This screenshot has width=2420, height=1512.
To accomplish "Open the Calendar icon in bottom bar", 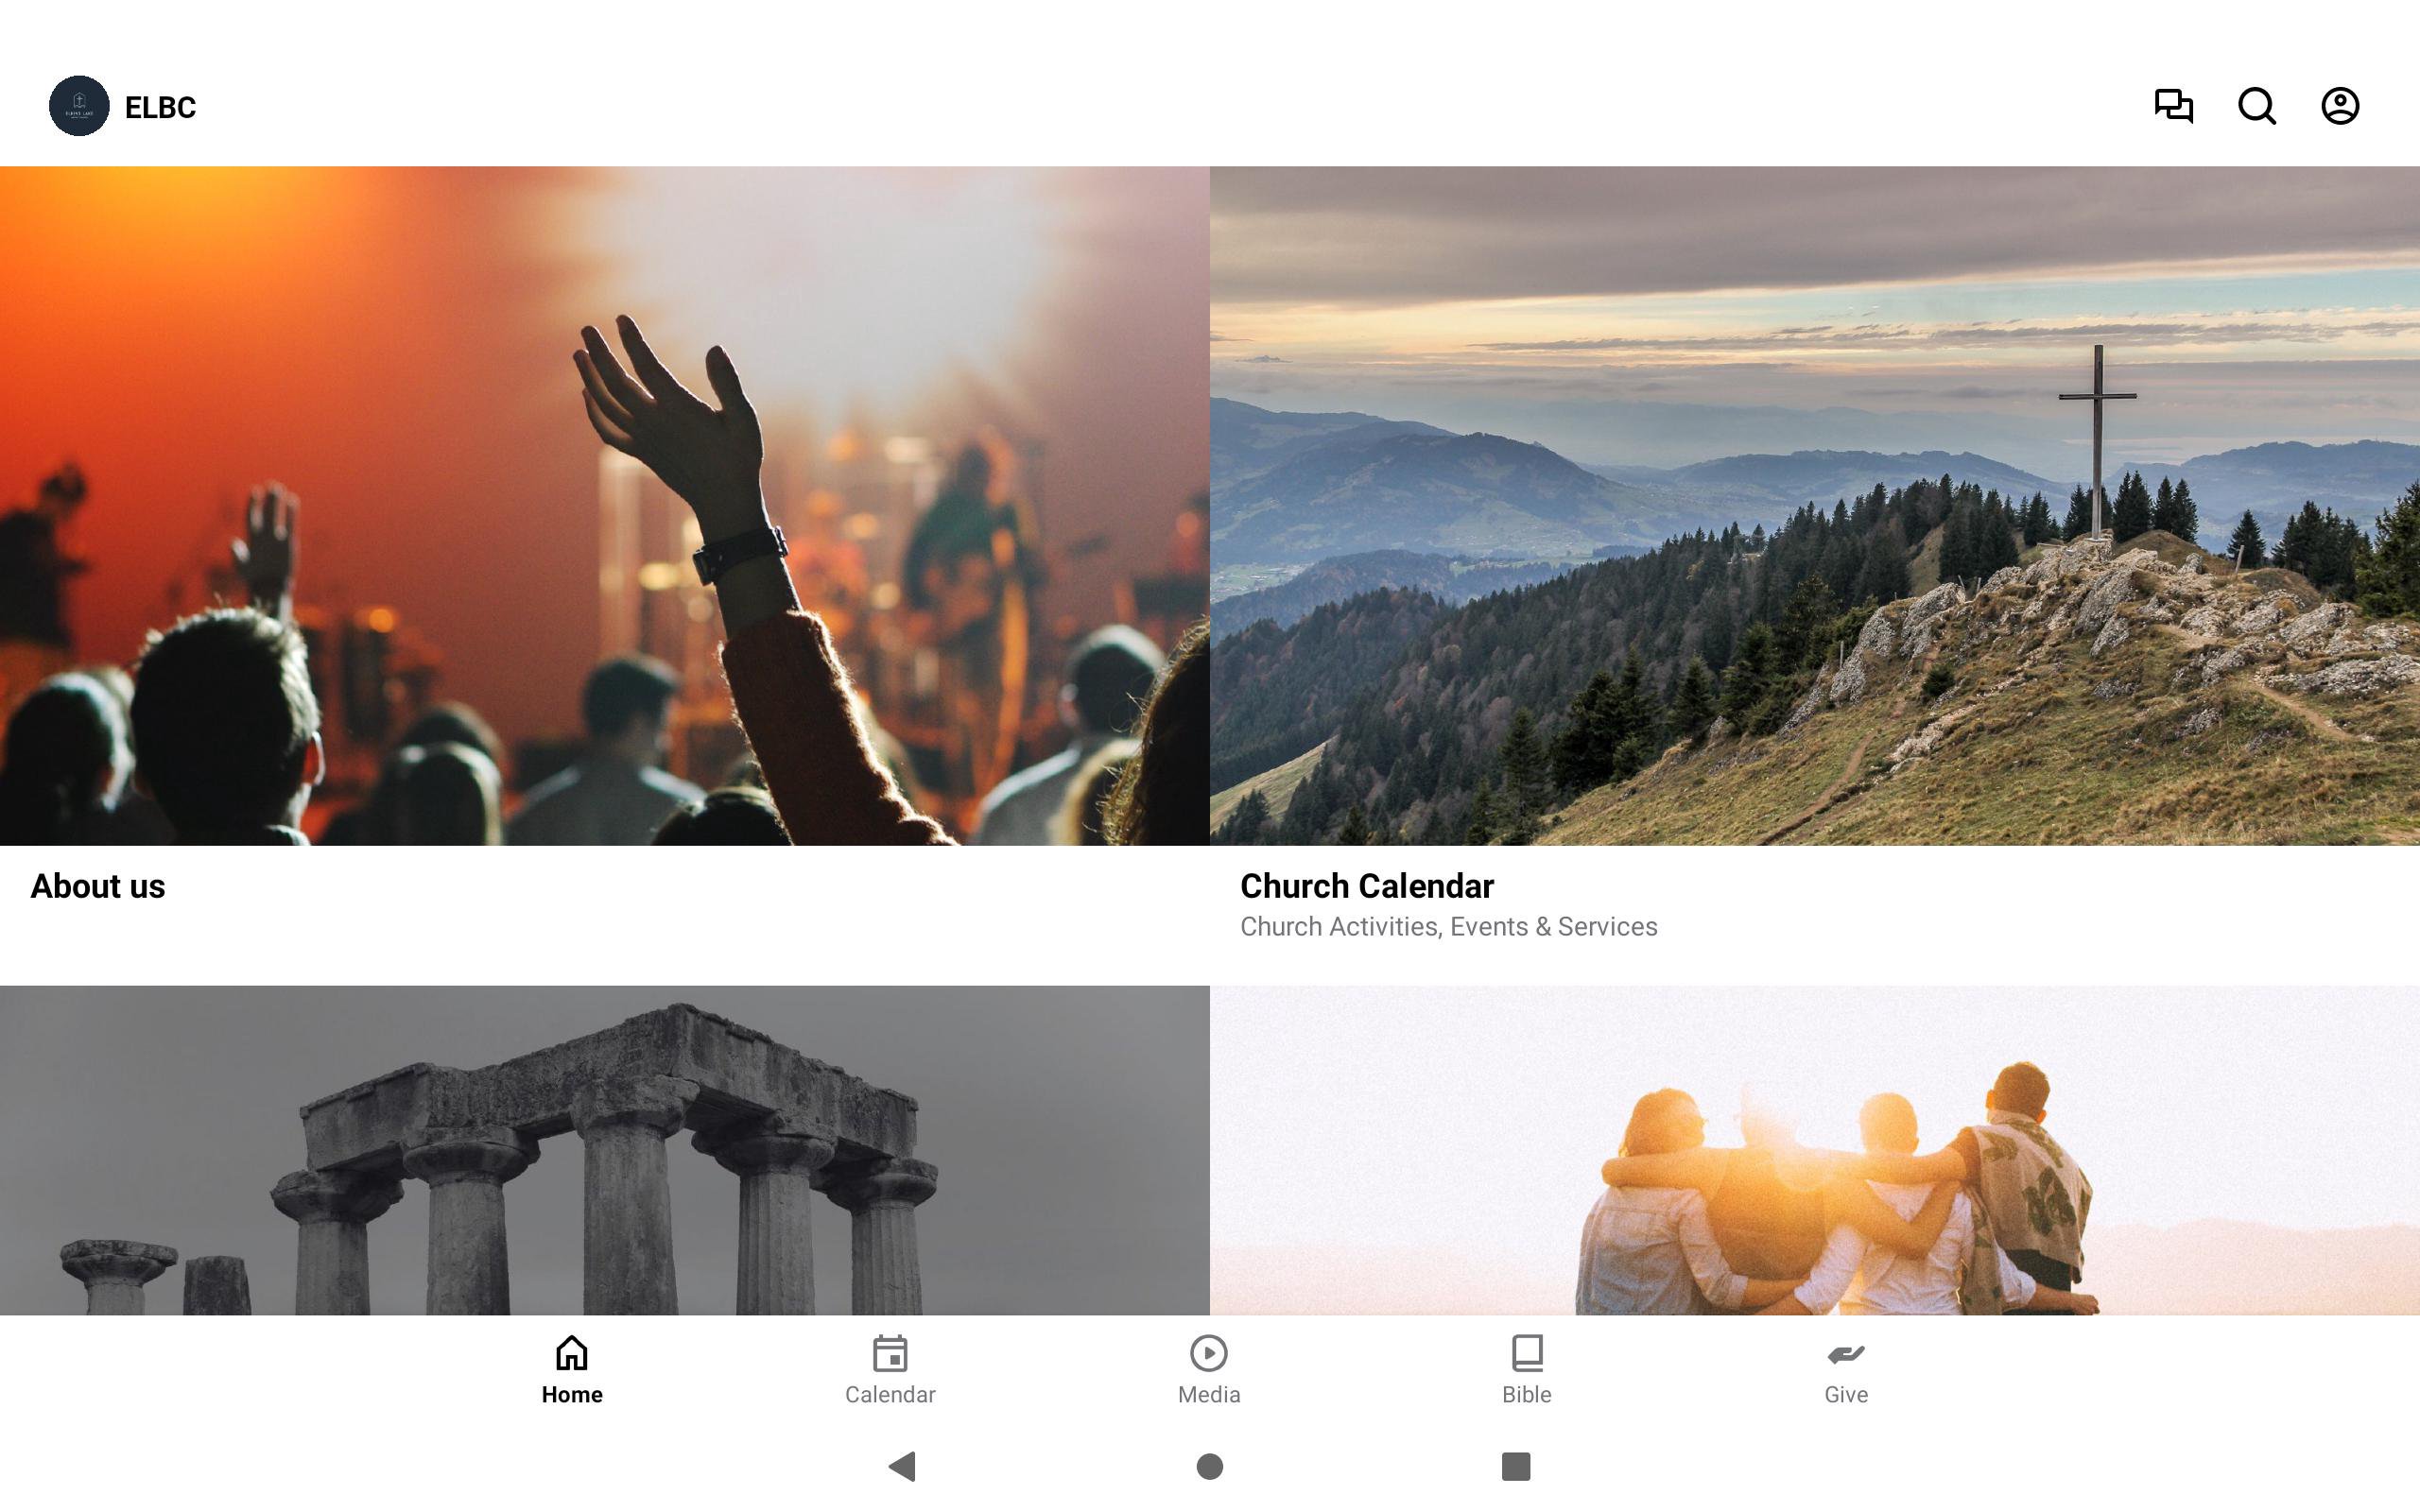I will click(x=890, y=1353).
